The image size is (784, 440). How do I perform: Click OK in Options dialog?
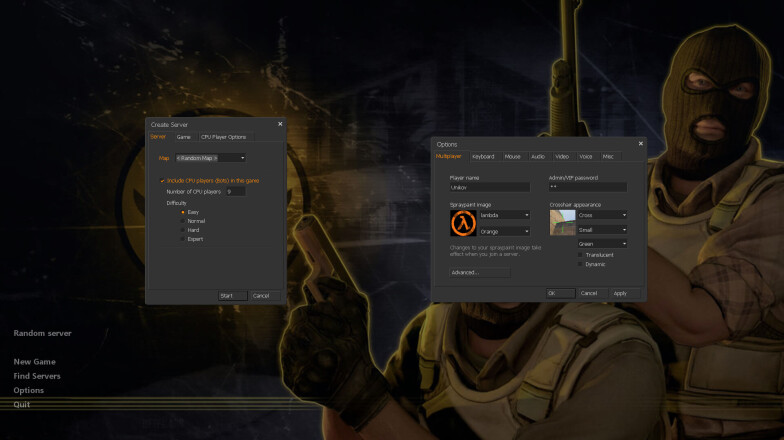[x=560, y=294]
